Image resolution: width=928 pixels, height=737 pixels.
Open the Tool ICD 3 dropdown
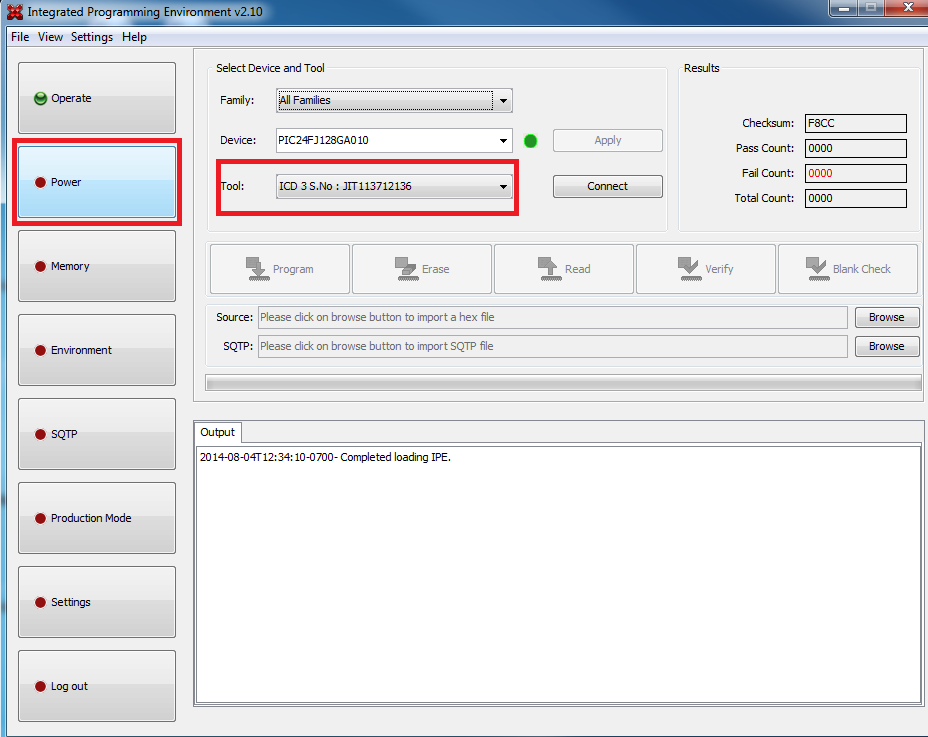click(503, 186)
